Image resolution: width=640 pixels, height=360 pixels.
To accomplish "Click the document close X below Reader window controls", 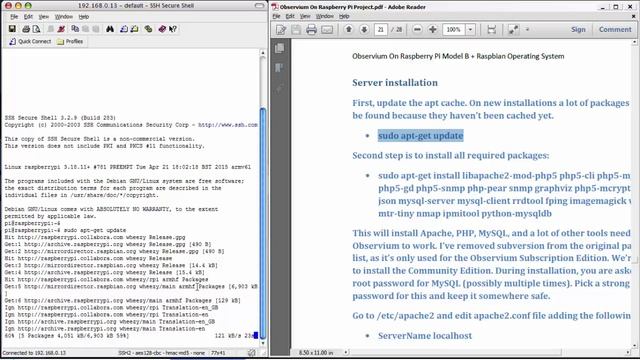I will coord(633,16).
